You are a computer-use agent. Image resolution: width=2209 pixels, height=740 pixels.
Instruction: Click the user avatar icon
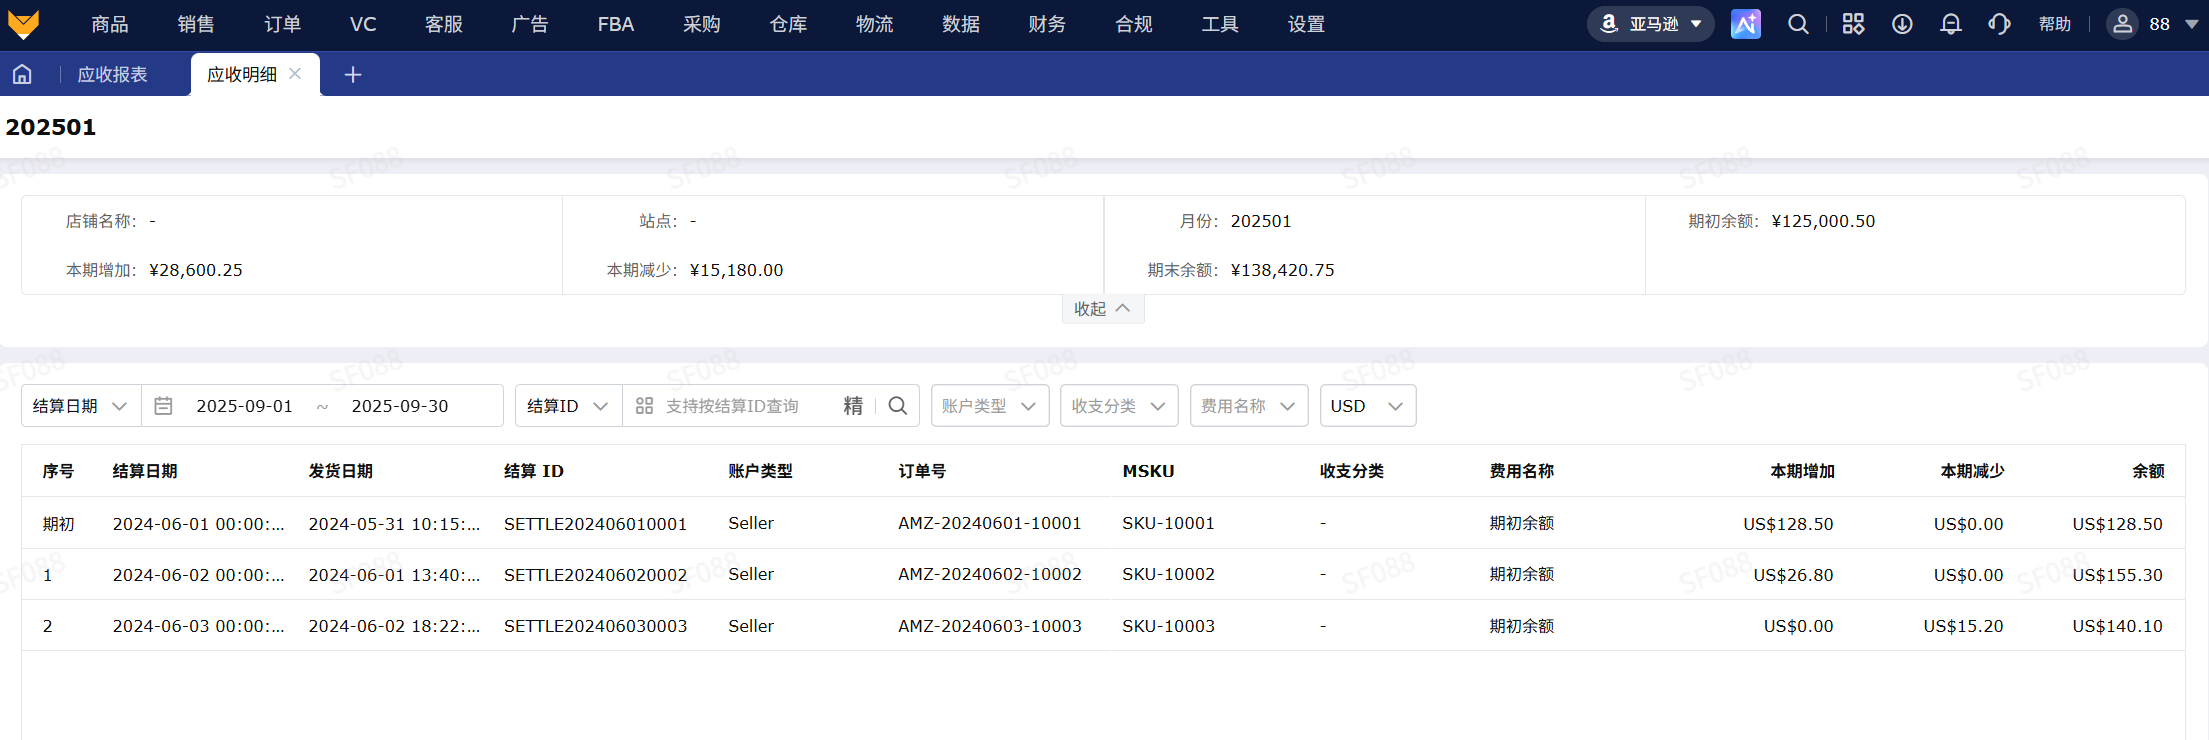[2122, 24]
